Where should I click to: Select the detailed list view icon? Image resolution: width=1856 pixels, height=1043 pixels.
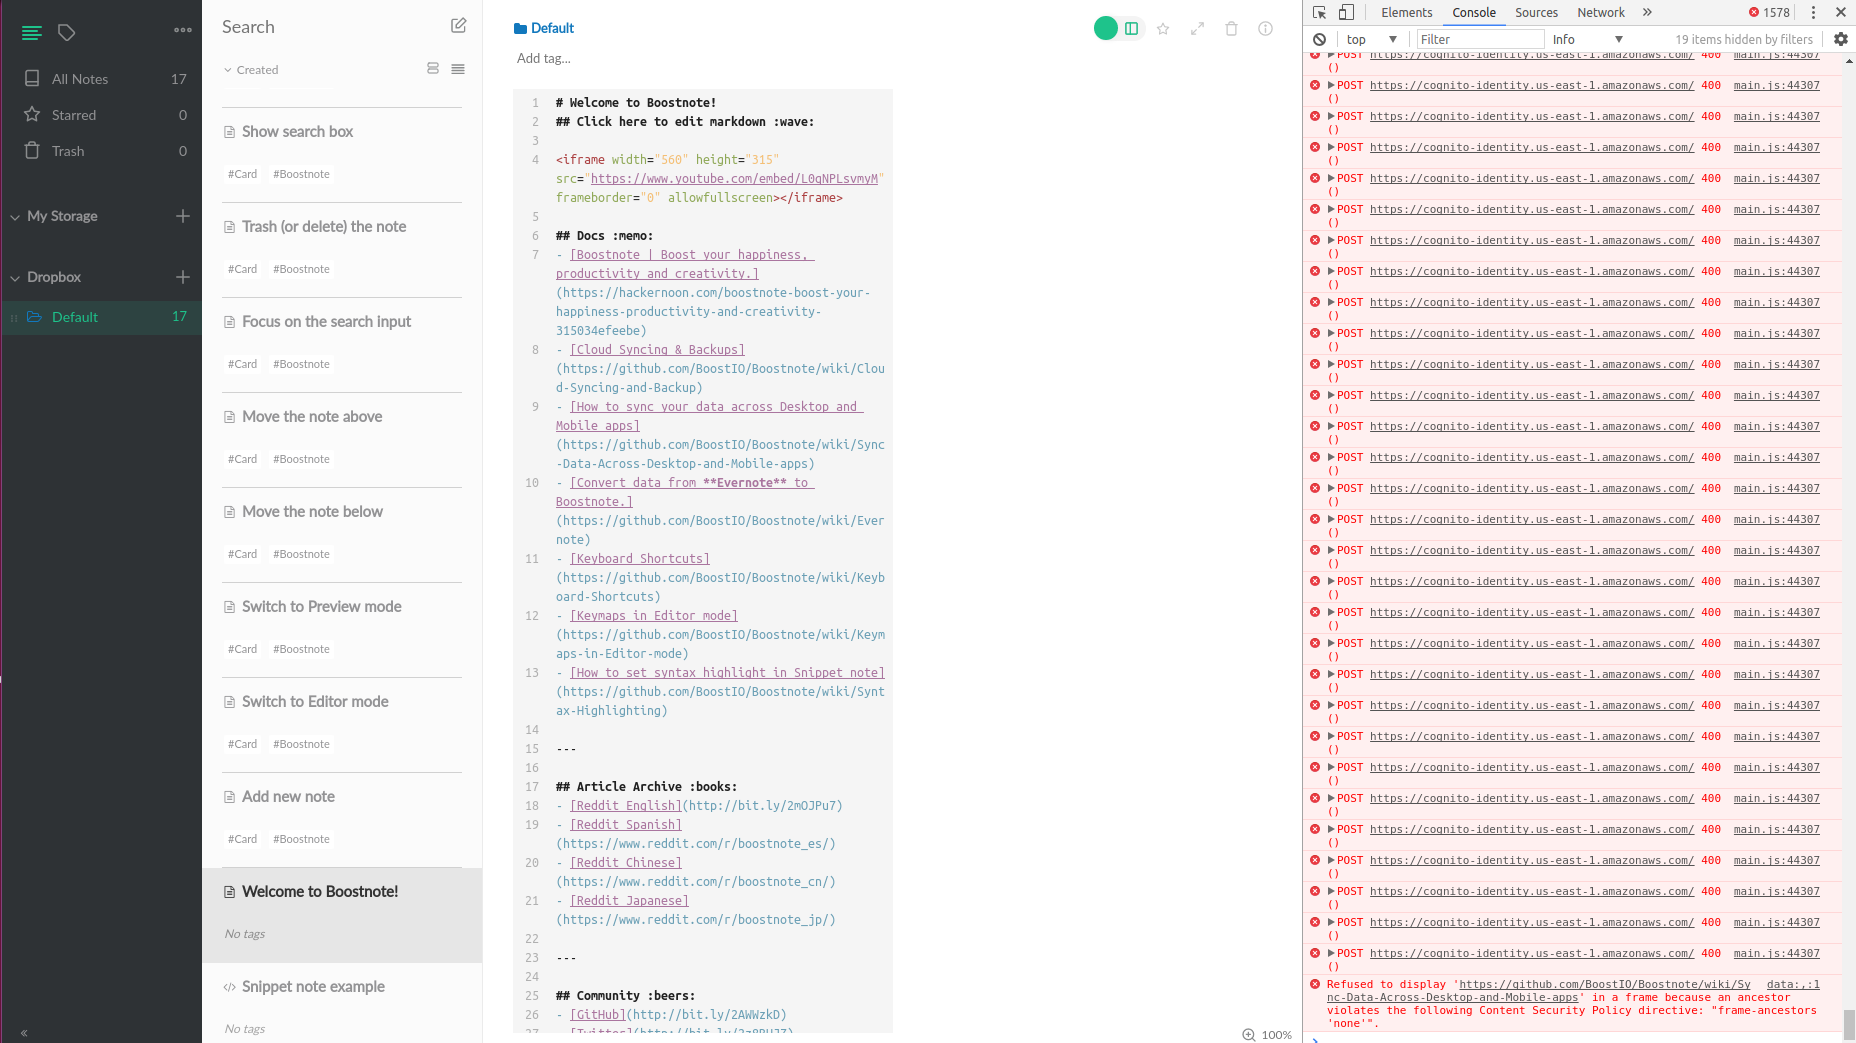pyautogui.click(x=458, y=69)
